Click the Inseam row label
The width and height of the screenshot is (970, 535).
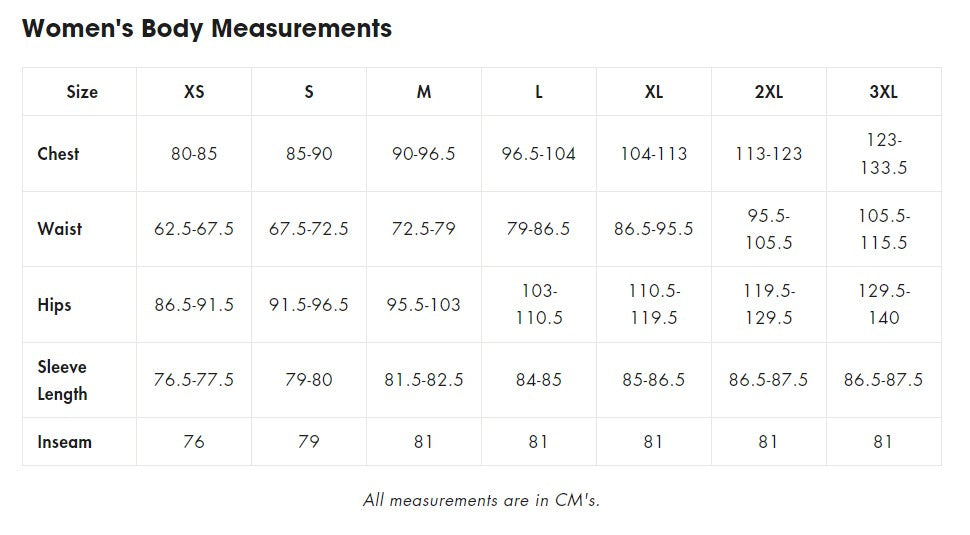(x=64, y=442)
